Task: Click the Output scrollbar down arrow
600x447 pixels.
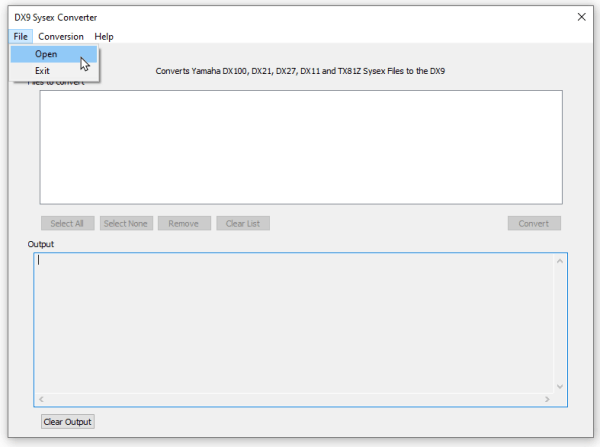Action: click(560, 385)
